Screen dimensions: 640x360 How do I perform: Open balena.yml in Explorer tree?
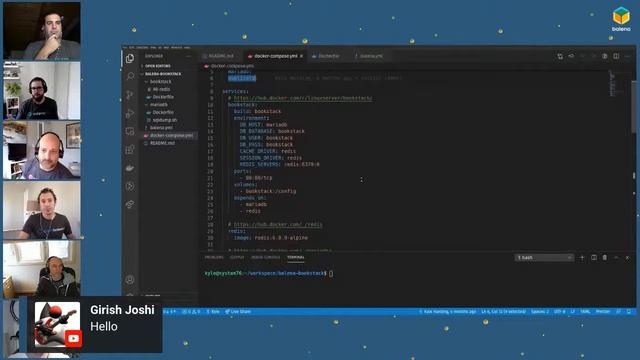tap(169, 128)
